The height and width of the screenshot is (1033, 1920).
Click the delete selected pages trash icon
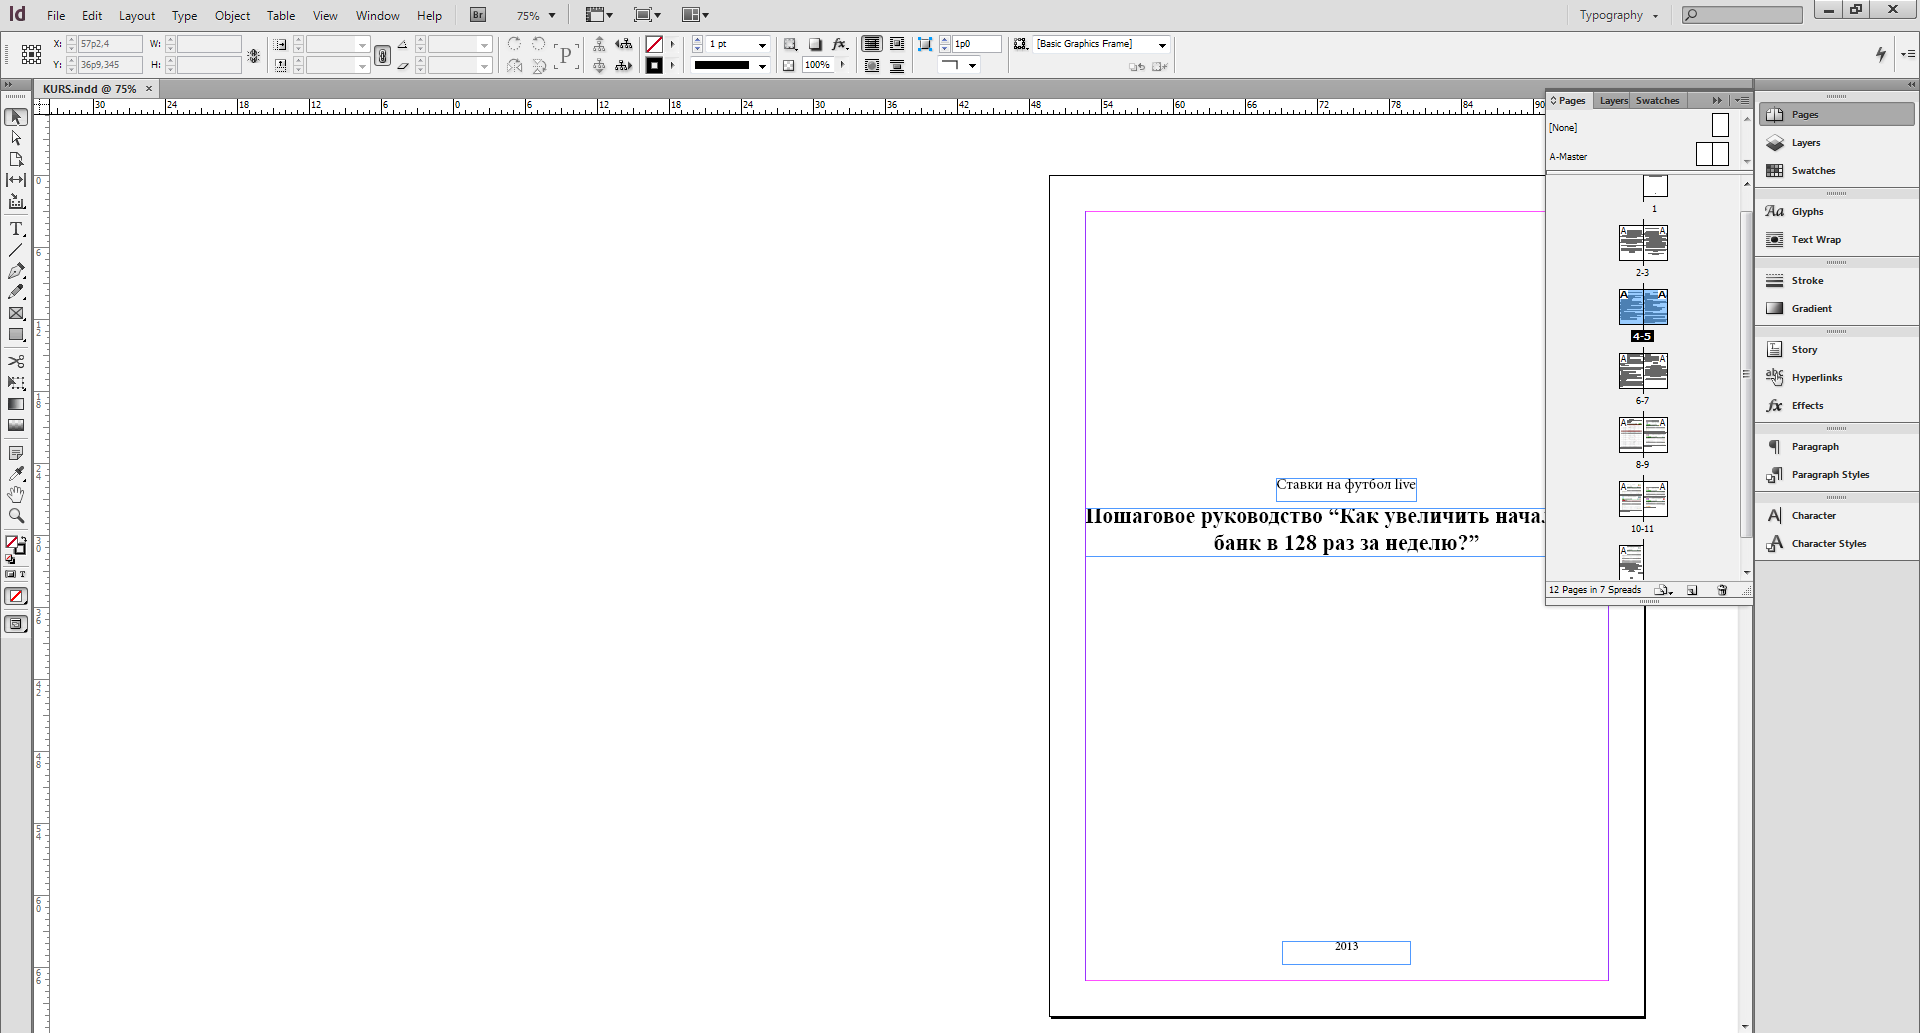tap(1722, 590)
